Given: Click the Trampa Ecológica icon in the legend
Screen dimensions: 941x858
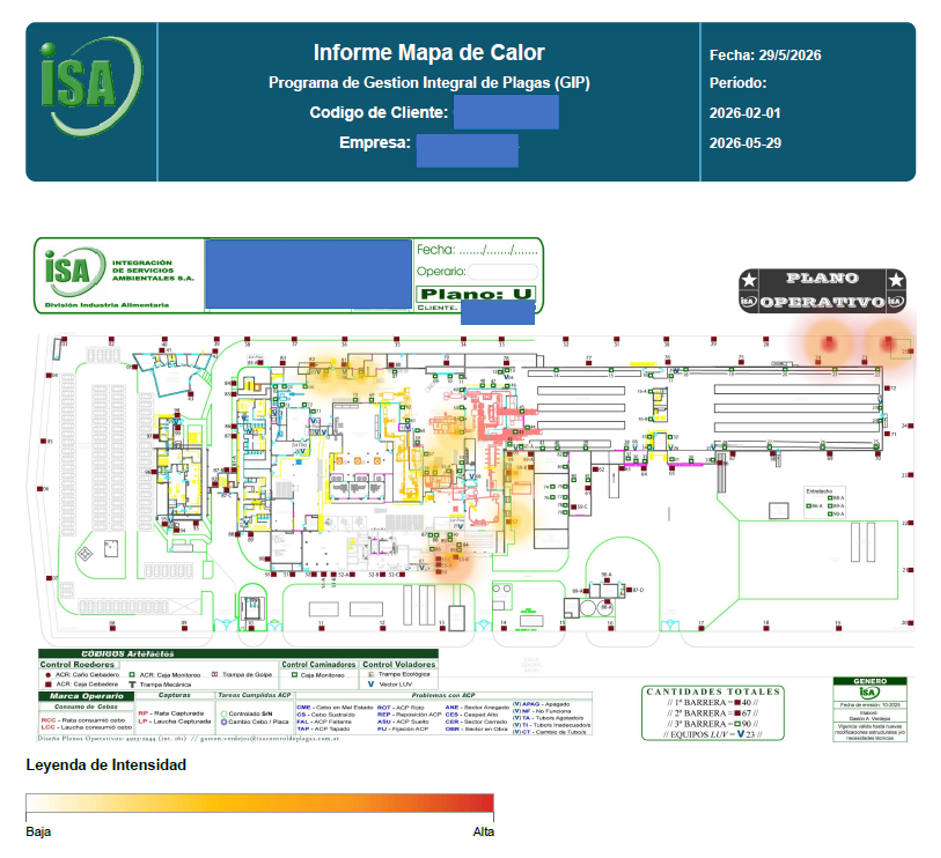Looking at the screenshot, I should click(x=371, y=674).
